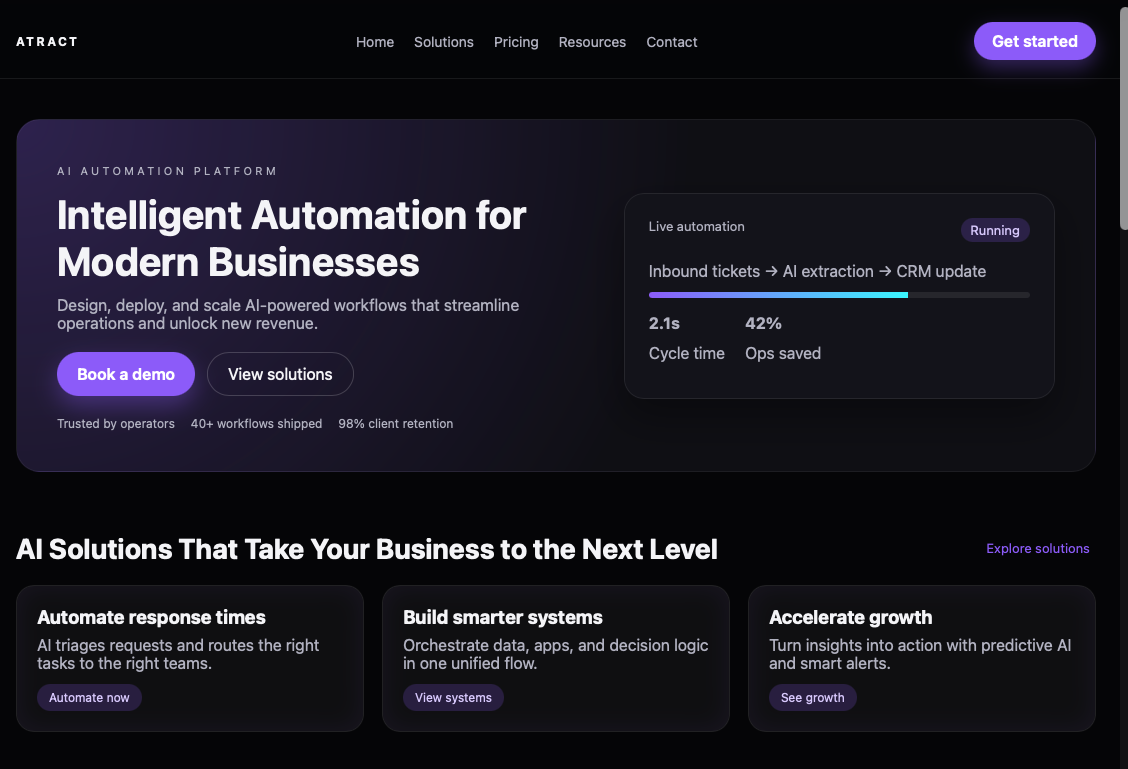Open the Contact navigation item
Screen dimensions: 1128x769
[x=671, y=42]
